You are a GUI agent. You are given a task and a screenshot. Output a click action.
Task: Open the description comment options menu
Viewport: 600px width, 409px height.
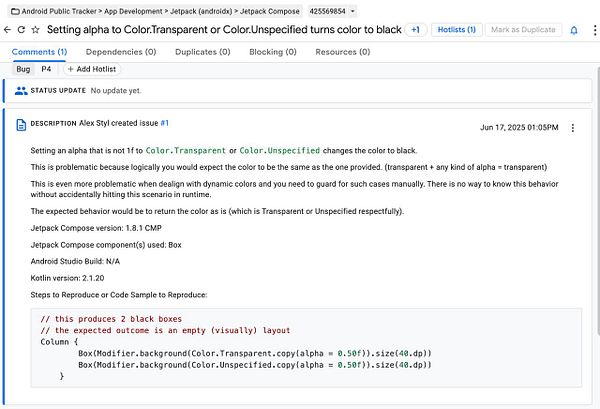tap(573, 128)
